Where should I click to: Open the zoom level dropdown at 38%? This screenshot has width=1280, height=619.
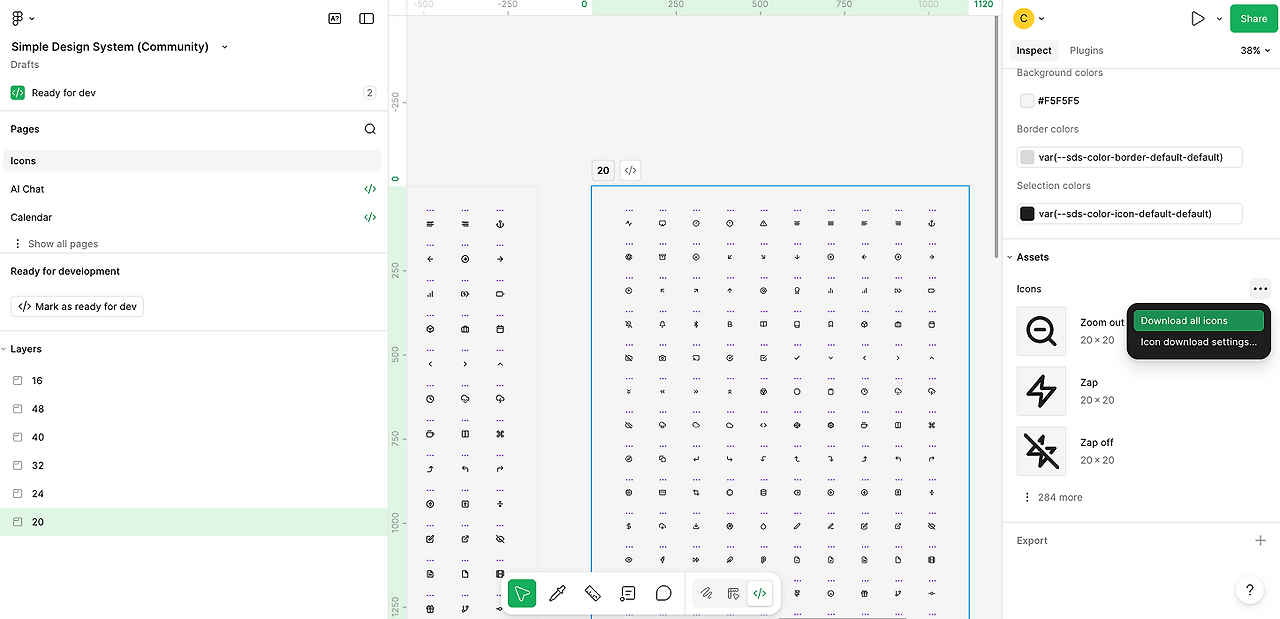tap(1253, 50)
